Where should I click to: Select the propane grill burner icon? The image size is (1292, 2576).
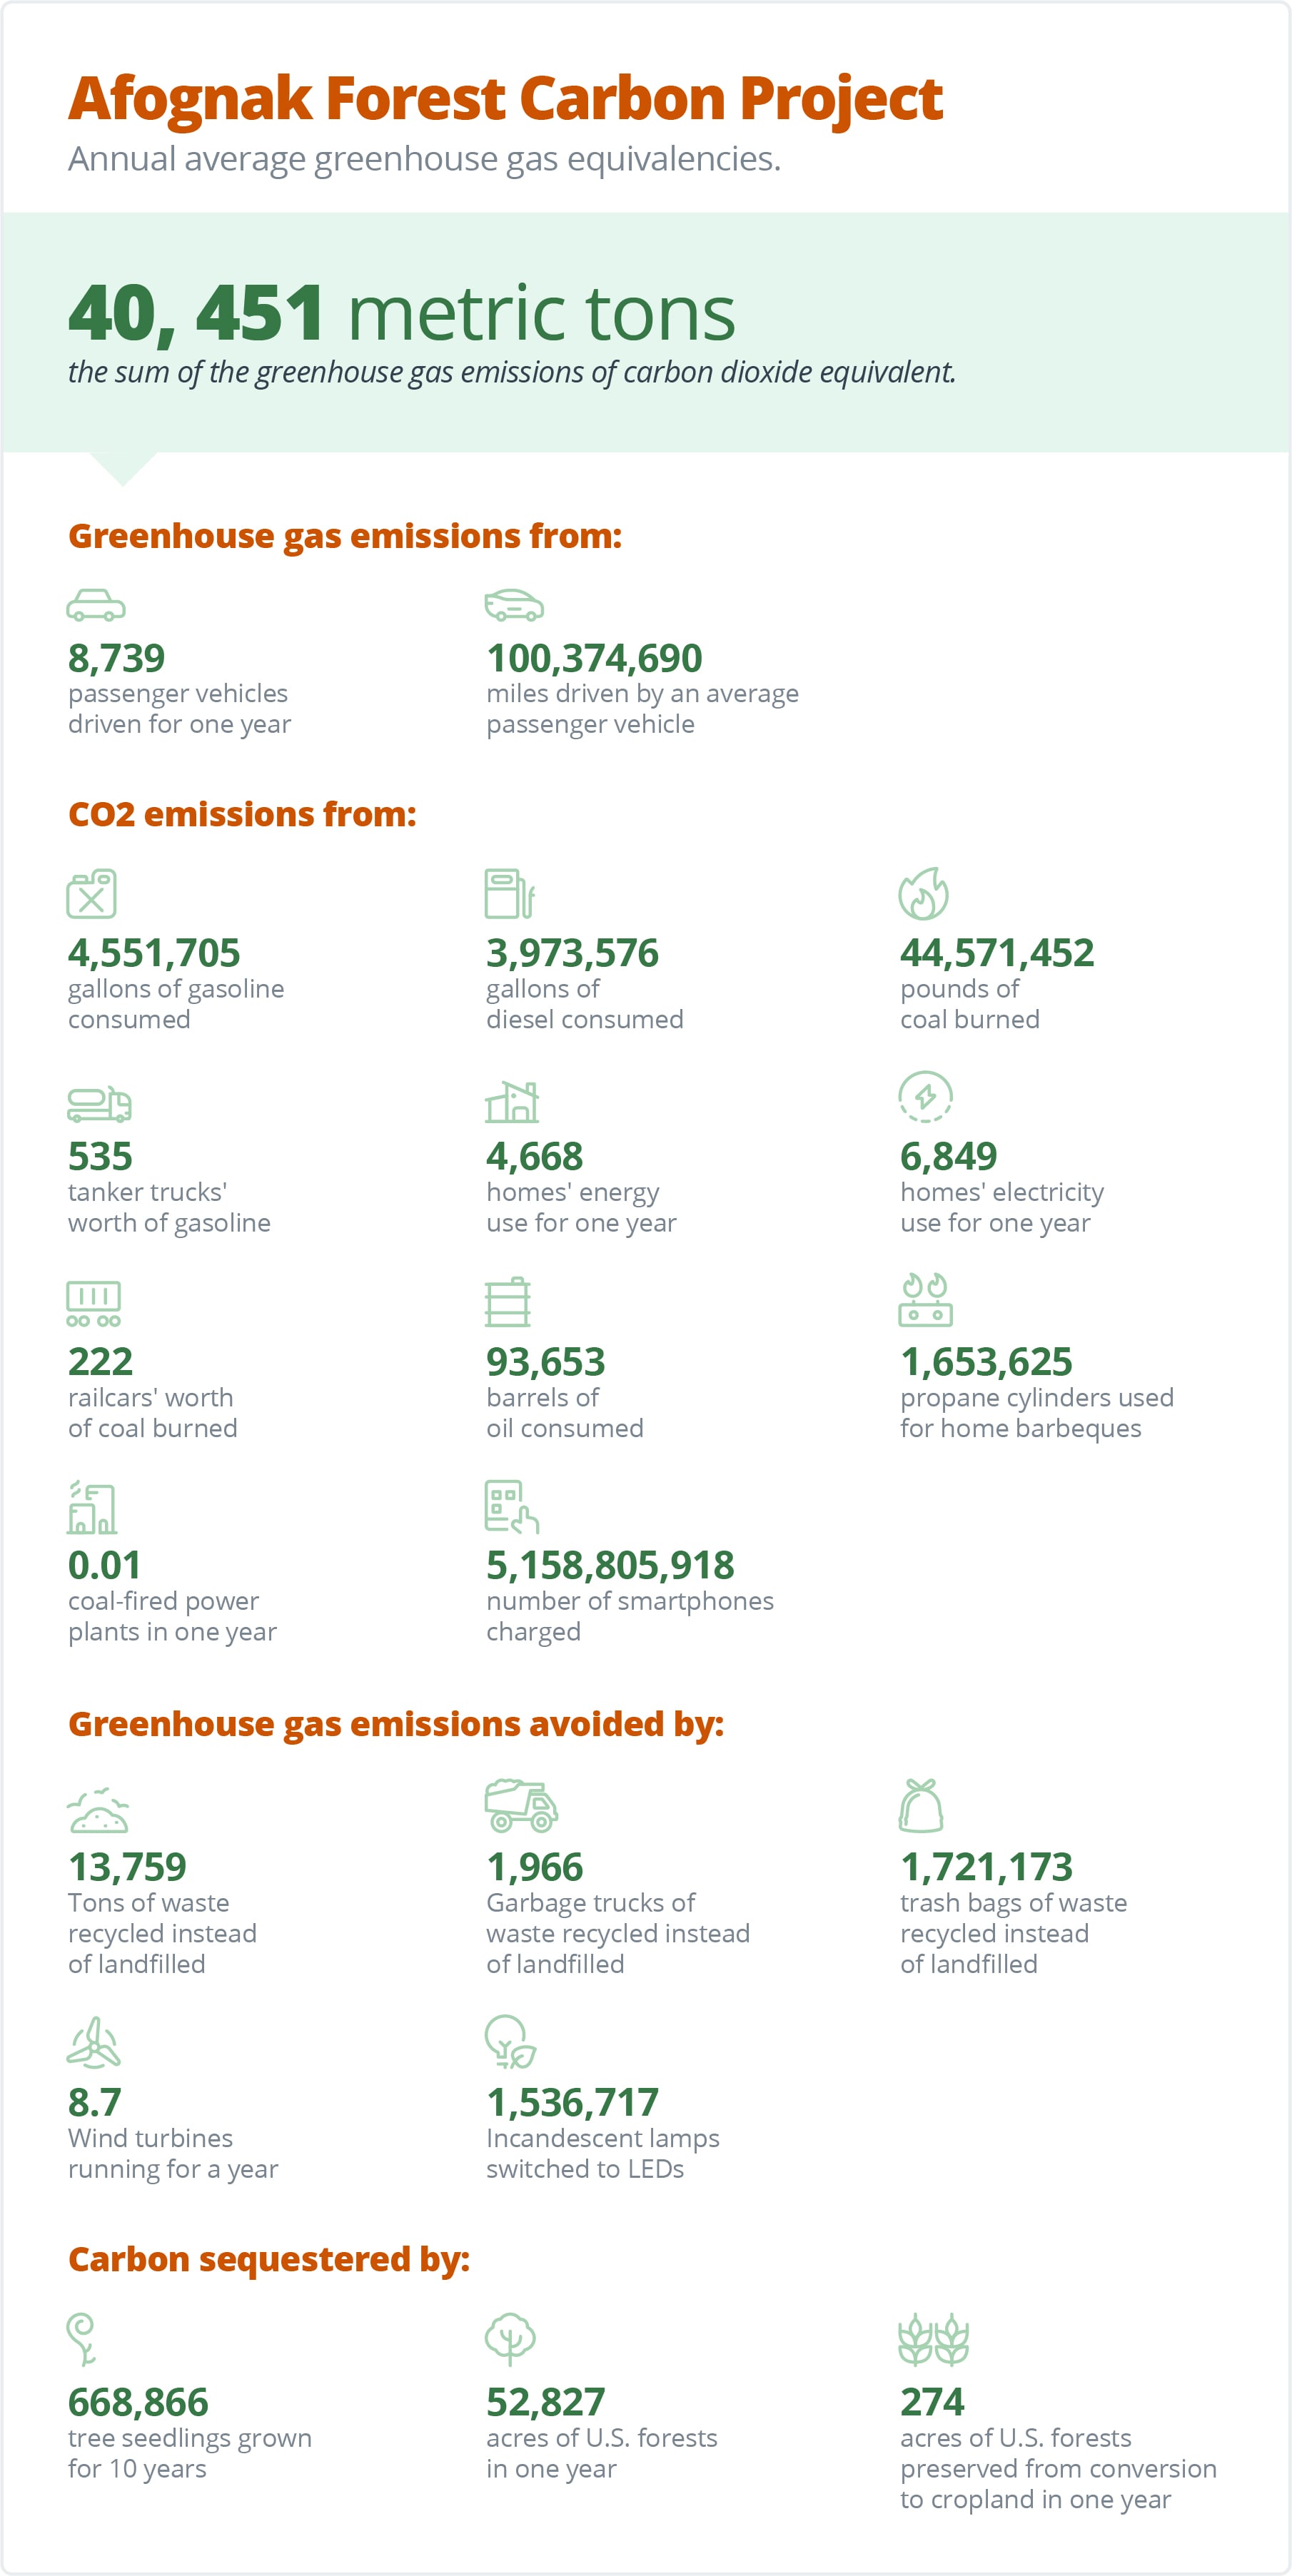(x=925, y=1300)
